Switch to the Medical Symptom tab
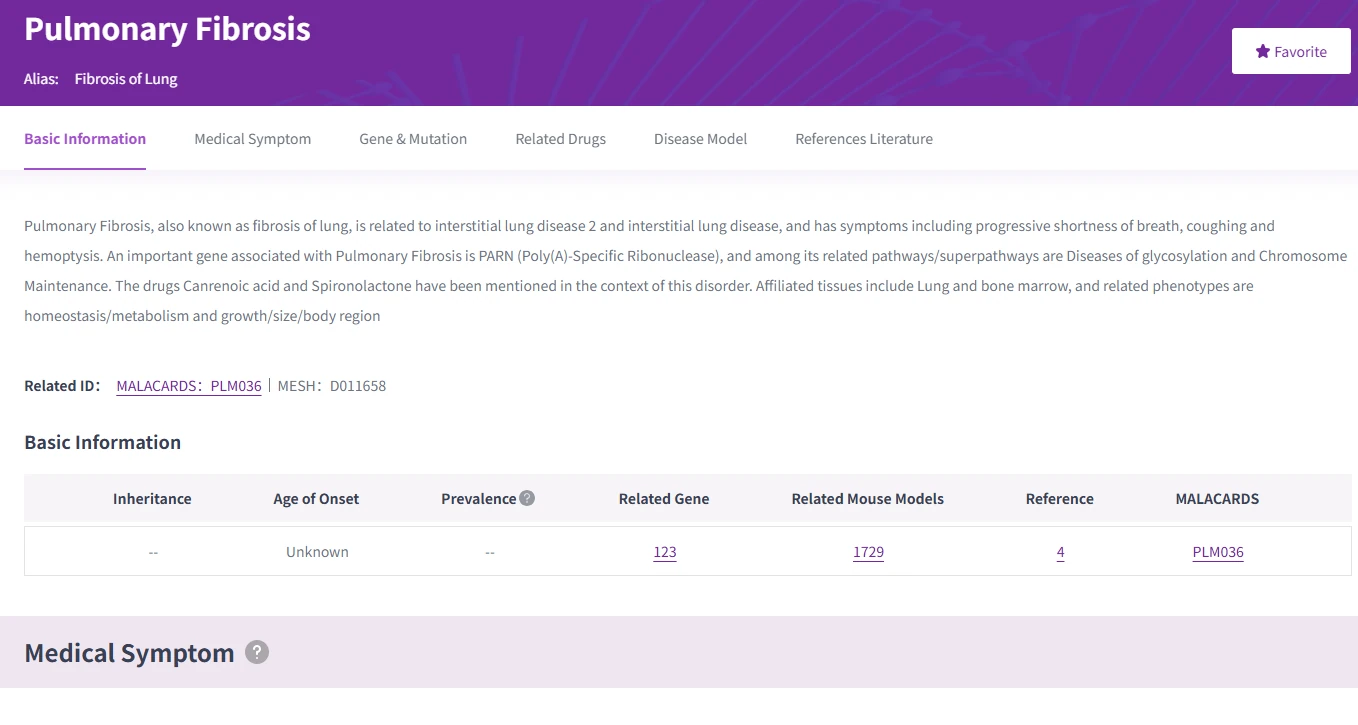This screenshot has width=1358, height=725. click(x=252, y=139)
